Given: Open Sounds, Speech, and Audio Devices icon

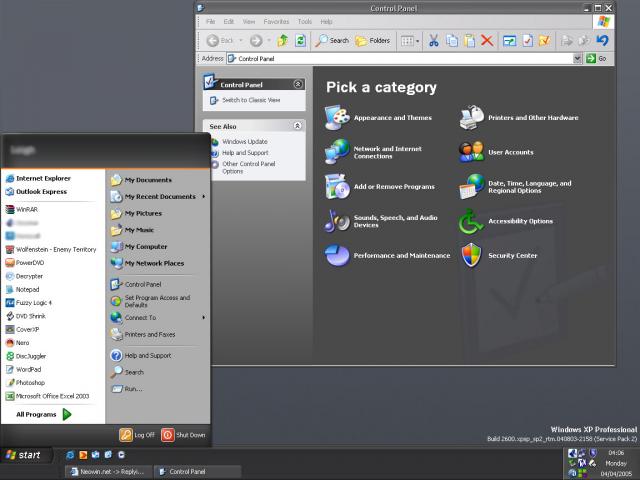Looking at the screenshot, I should click(337, 221).
